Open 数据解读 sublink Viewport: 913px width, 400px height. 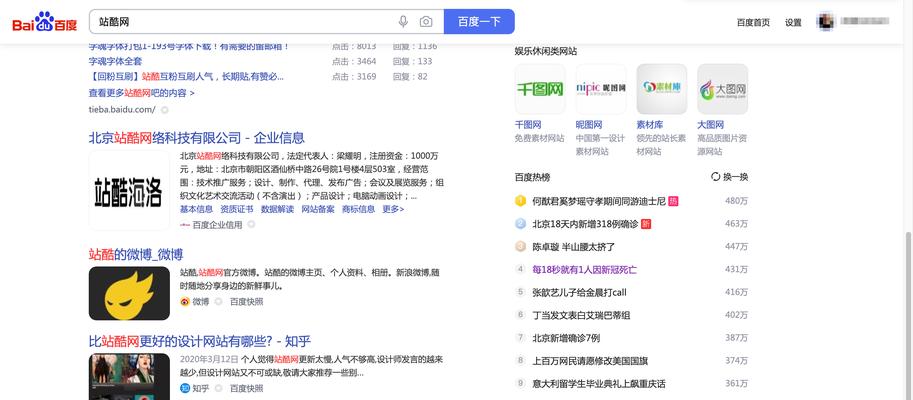pos(277,209)
